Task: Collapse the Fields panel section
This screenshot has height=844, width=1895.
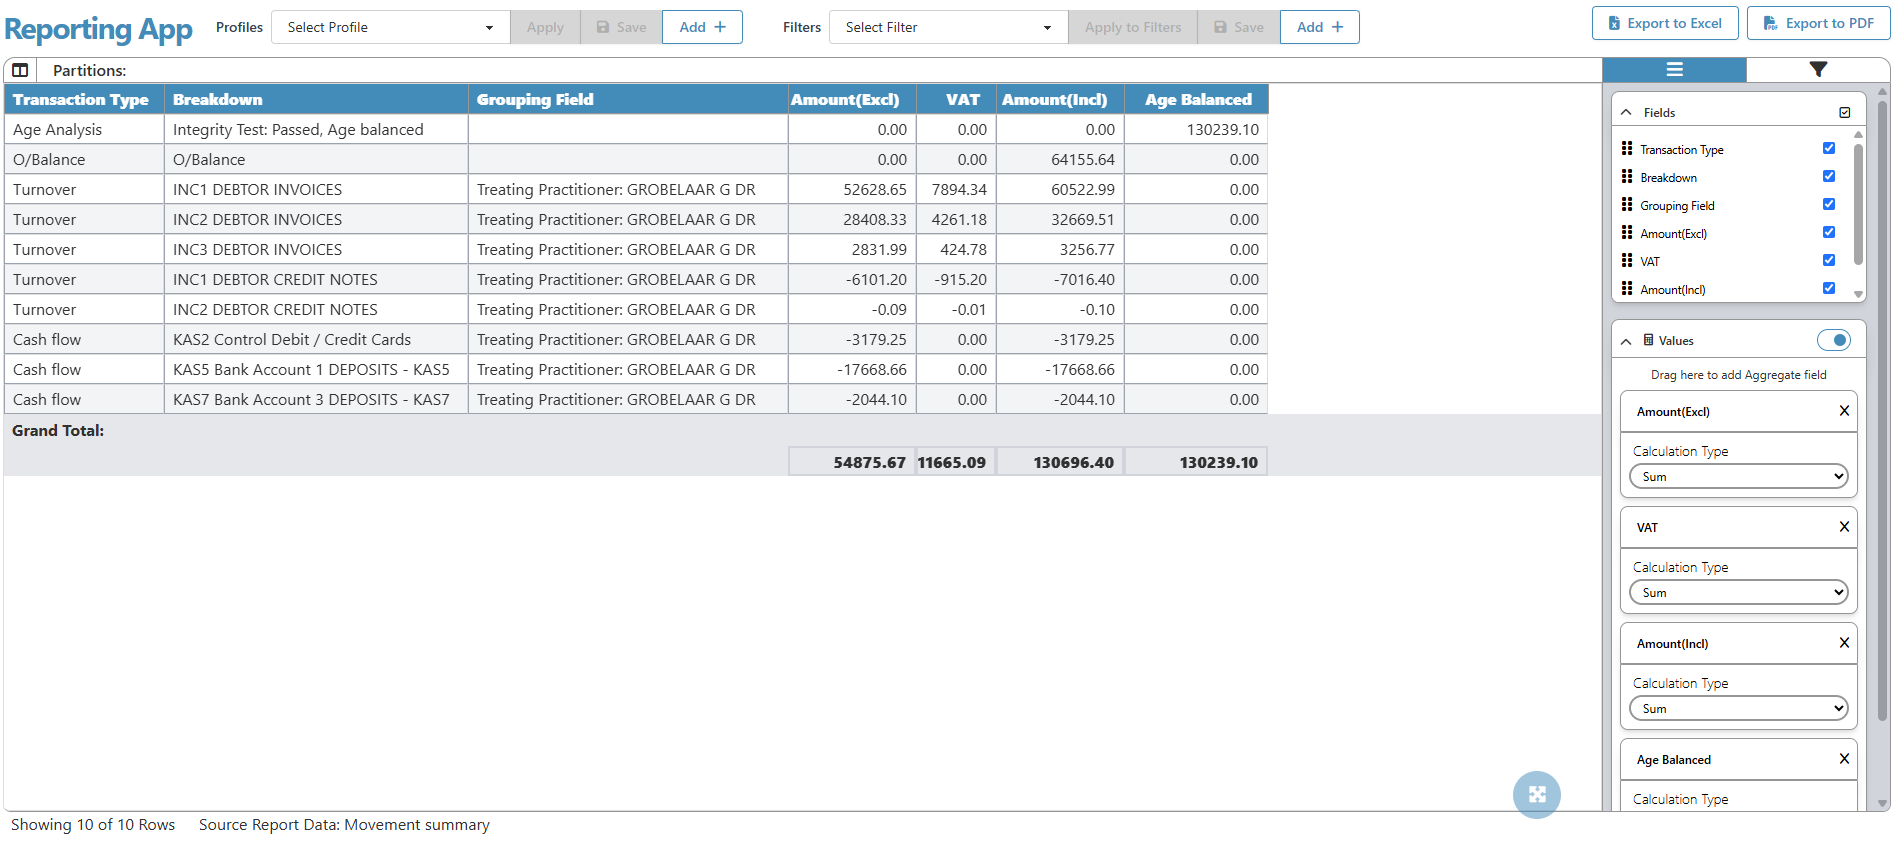Action: tap(1626, 113)
